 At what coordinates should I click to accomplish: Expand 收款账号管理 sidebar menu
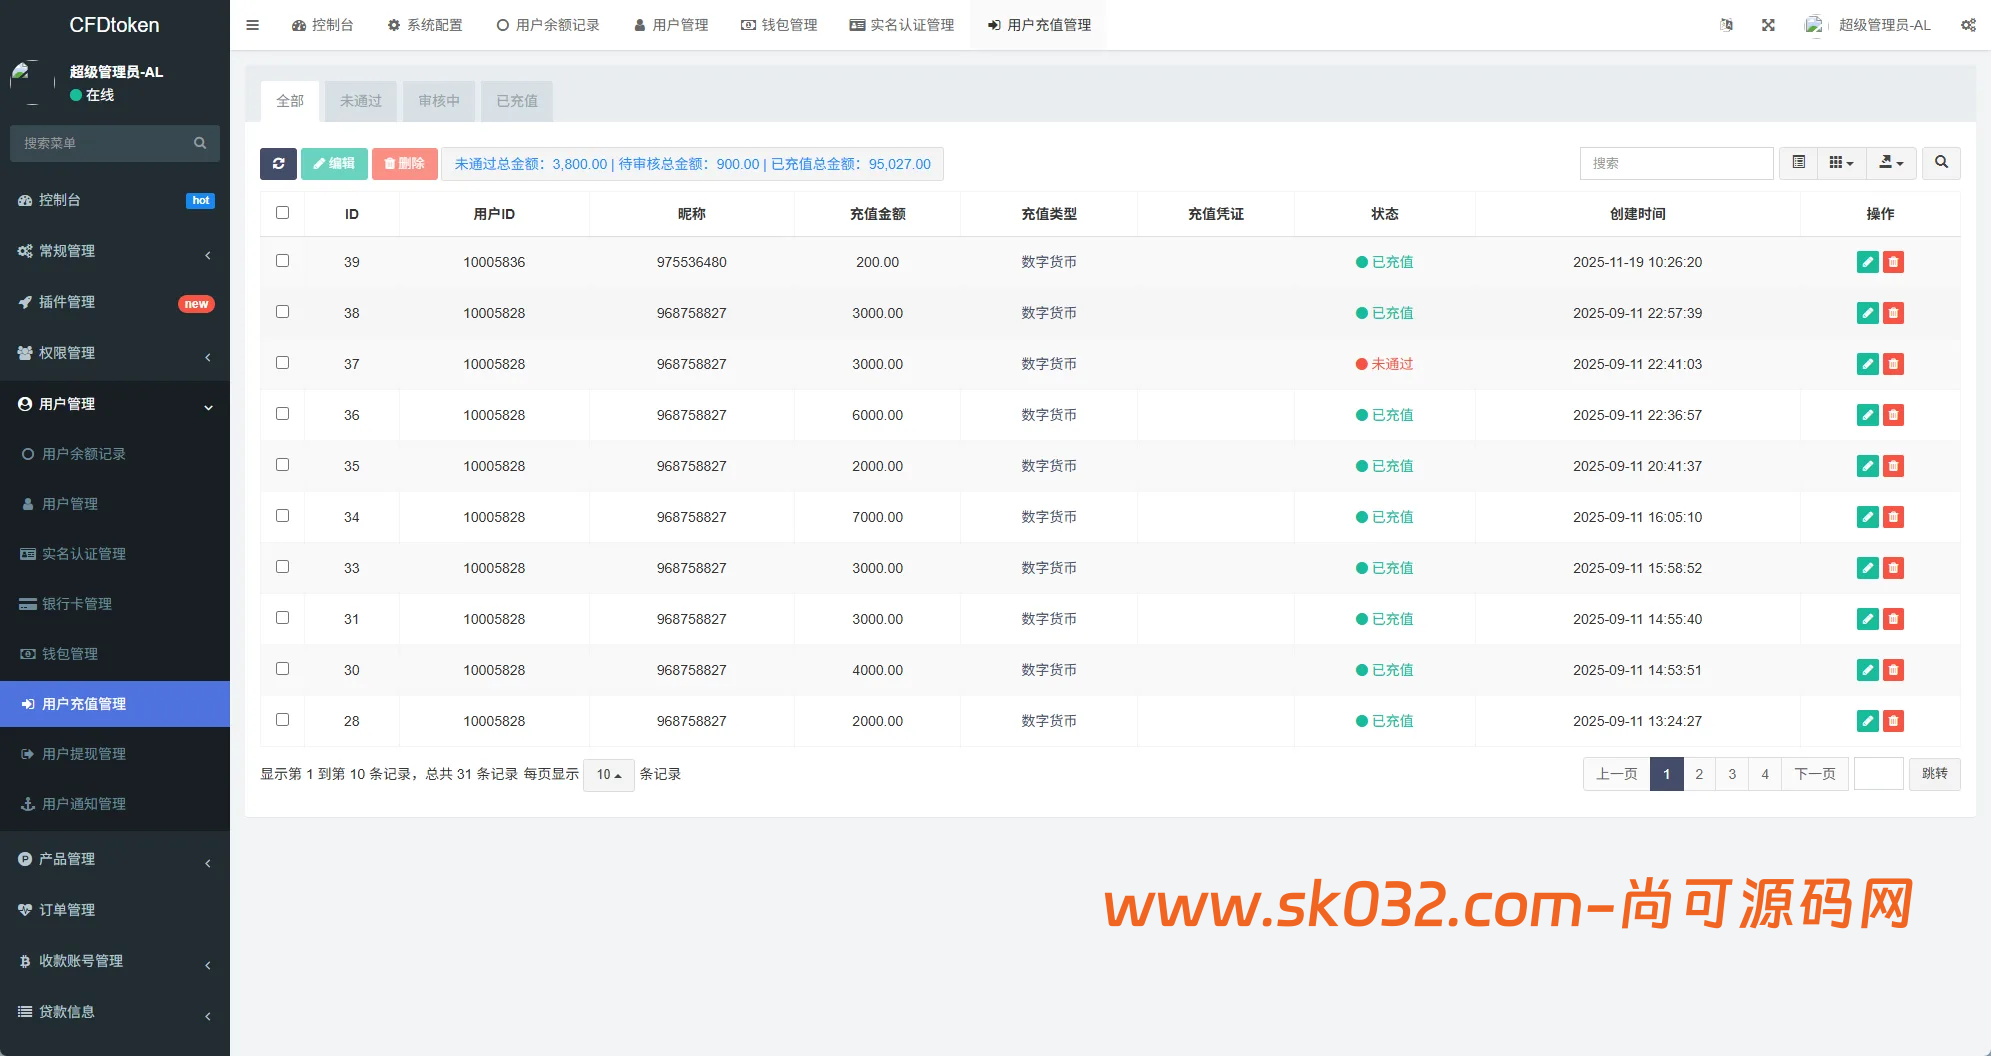[115, 961]
